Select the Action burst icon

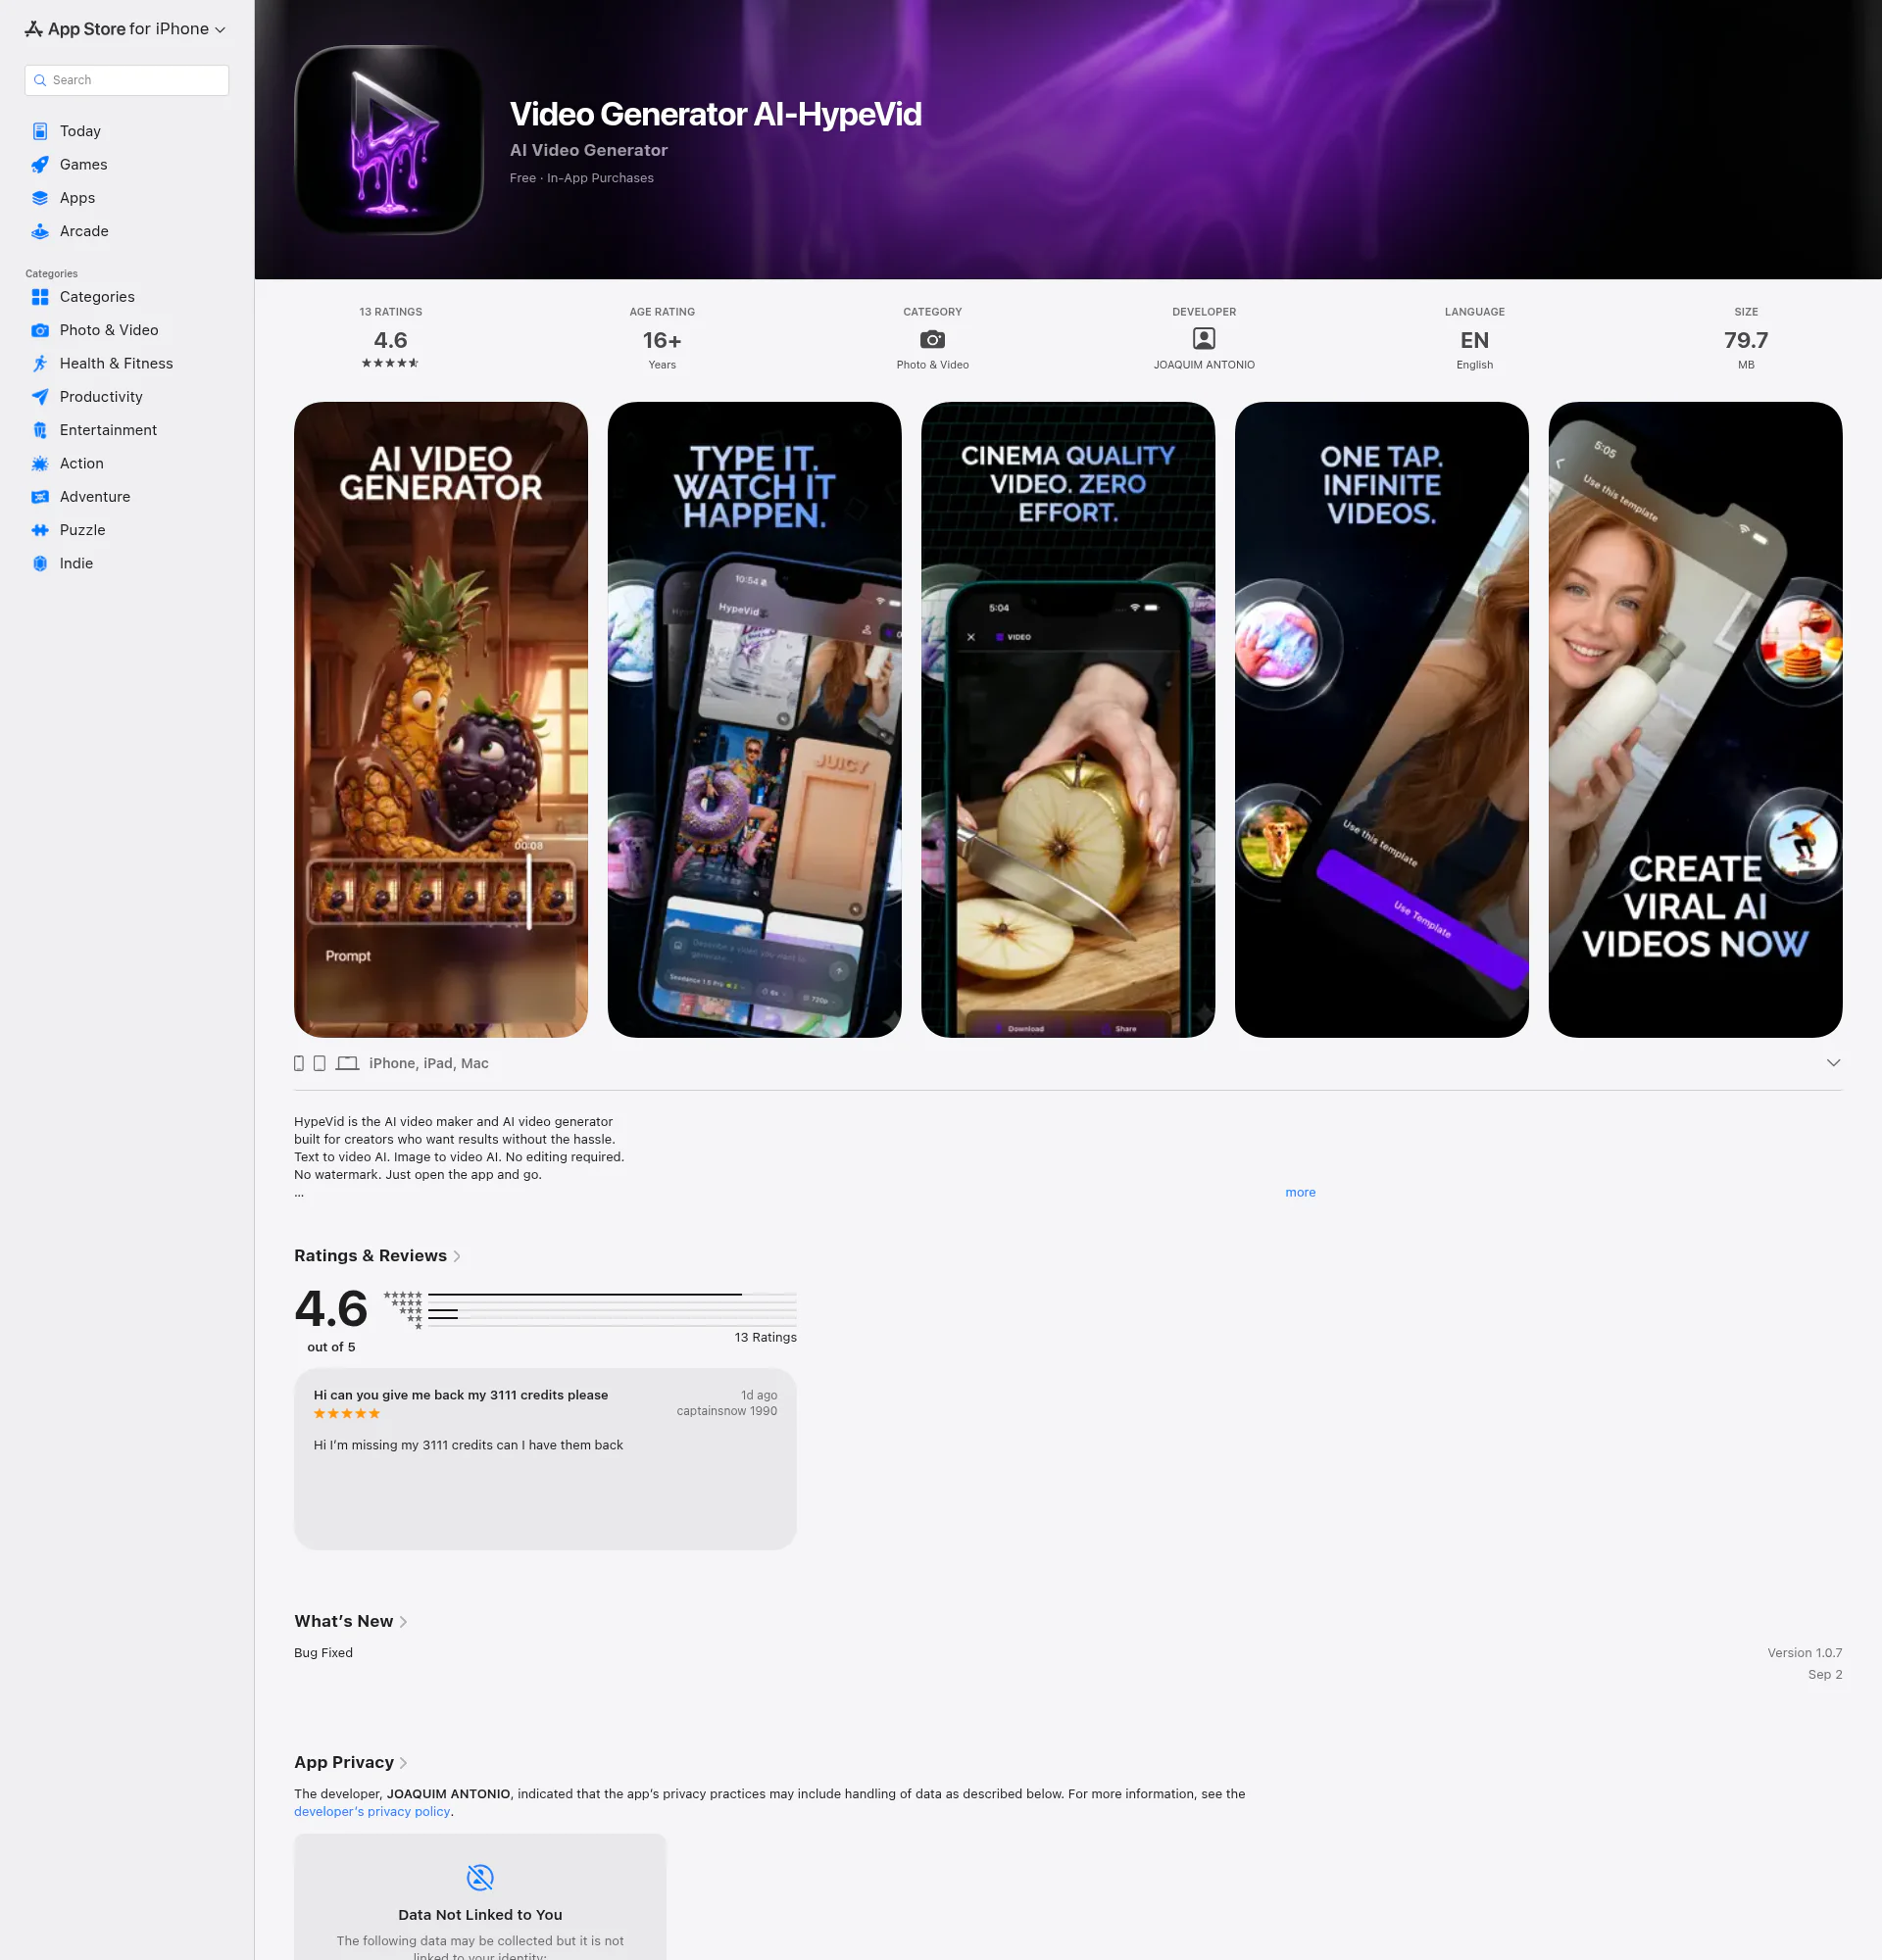point(40,463)
